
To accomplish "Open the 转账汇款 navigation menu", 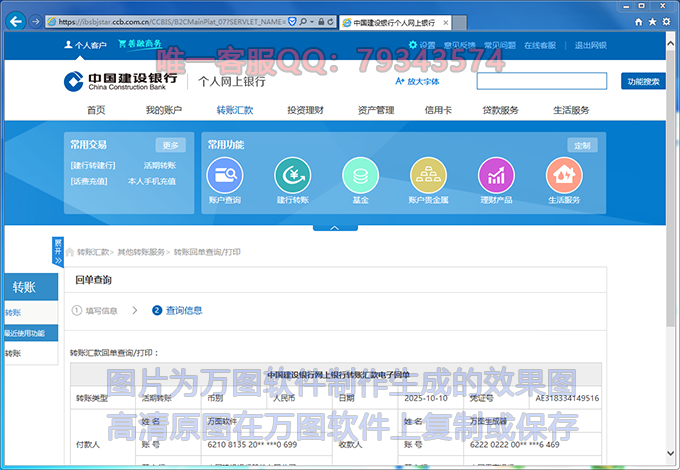I will tap(235, 110).
